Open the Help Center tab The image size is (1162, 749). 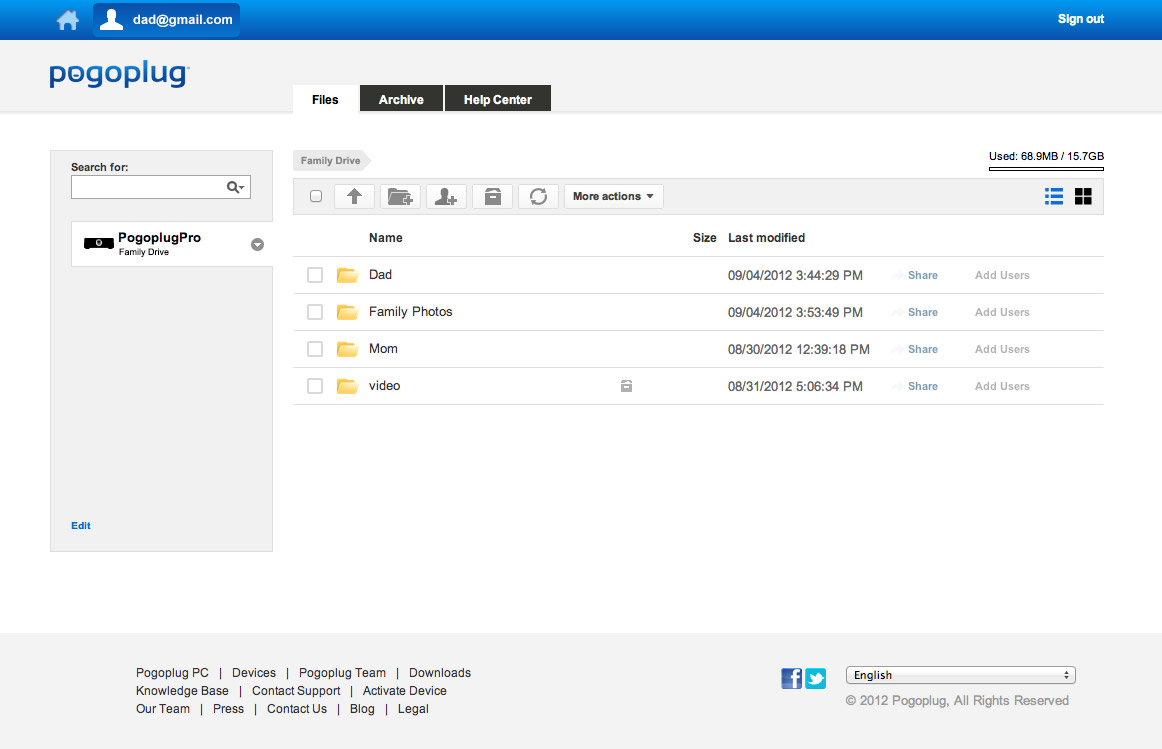click(x=497, y=100)
